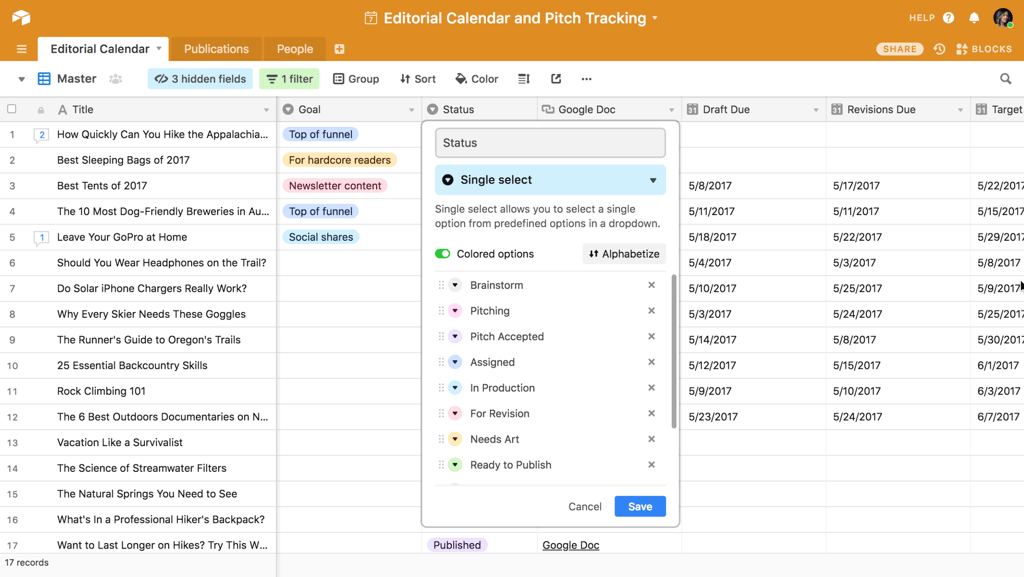Open the more options ellipsis in the toolbar
Image resolution: width=1024 pixels, height=577 pixels.
click(x=586, y=78)
